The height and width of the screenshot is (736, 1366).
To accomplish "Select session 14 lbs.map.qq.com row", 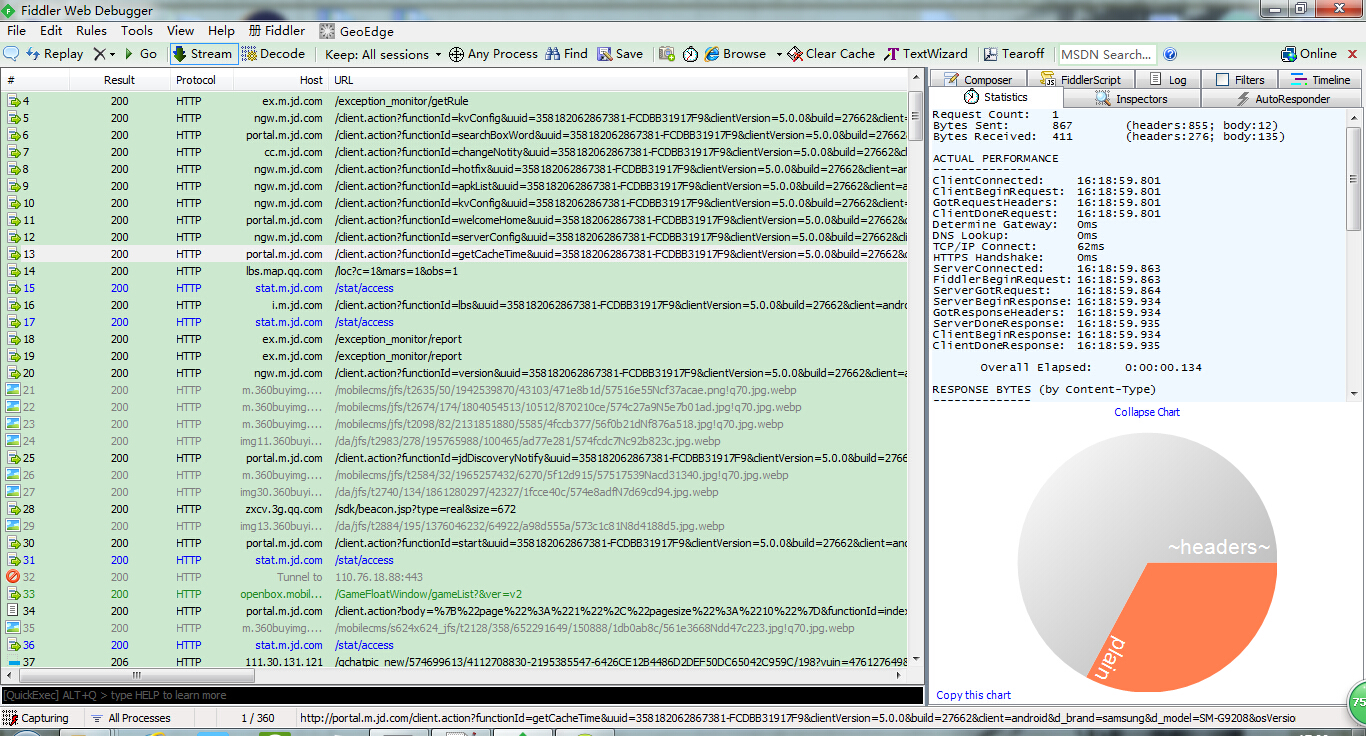I will [455, 271].
